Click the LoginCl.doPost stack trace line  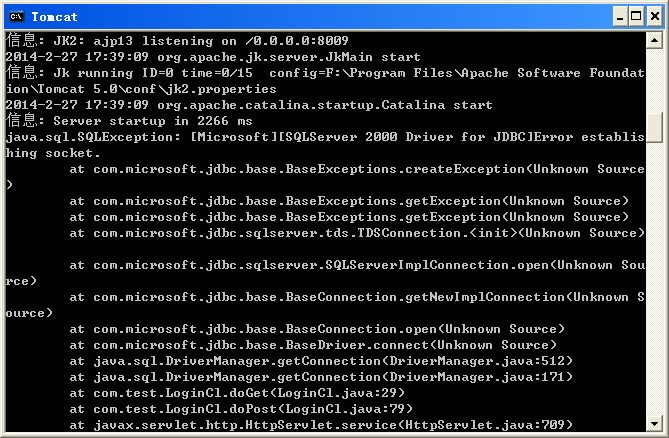pyautogui.click(x=241, y=409)
